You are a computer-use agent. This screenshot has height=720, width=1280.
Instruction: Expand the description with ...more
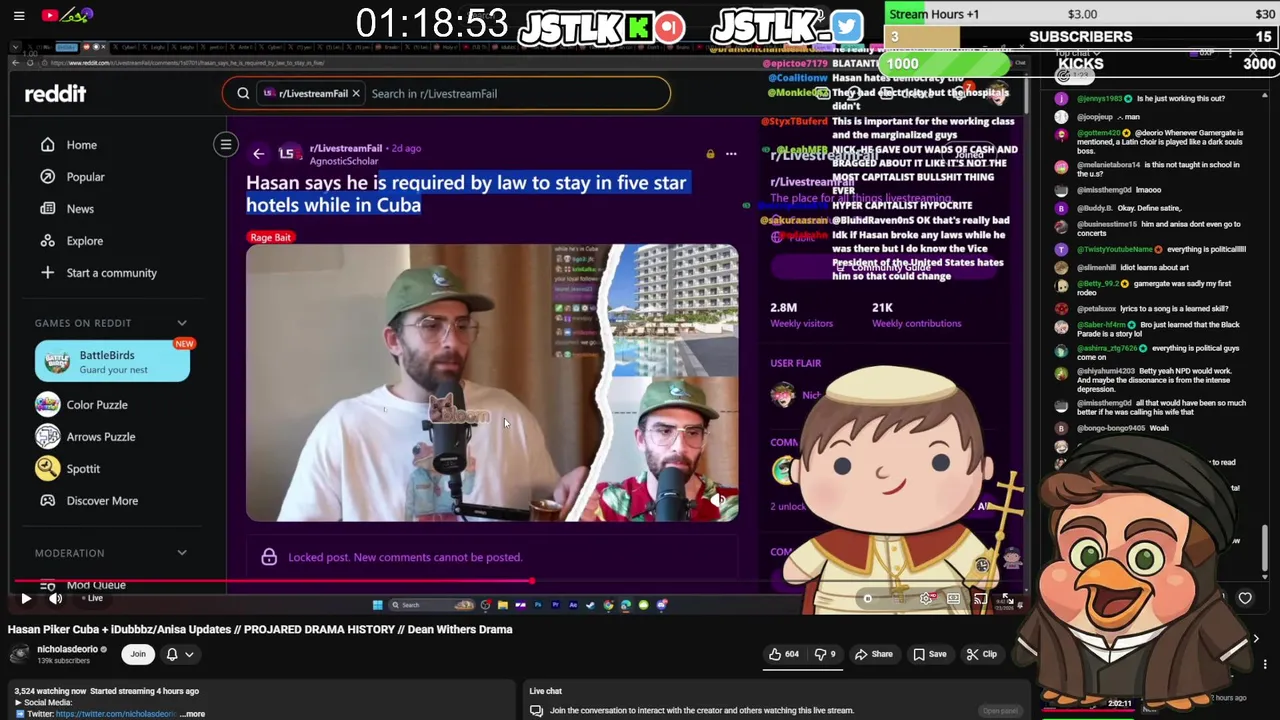[x=192, y=714]
